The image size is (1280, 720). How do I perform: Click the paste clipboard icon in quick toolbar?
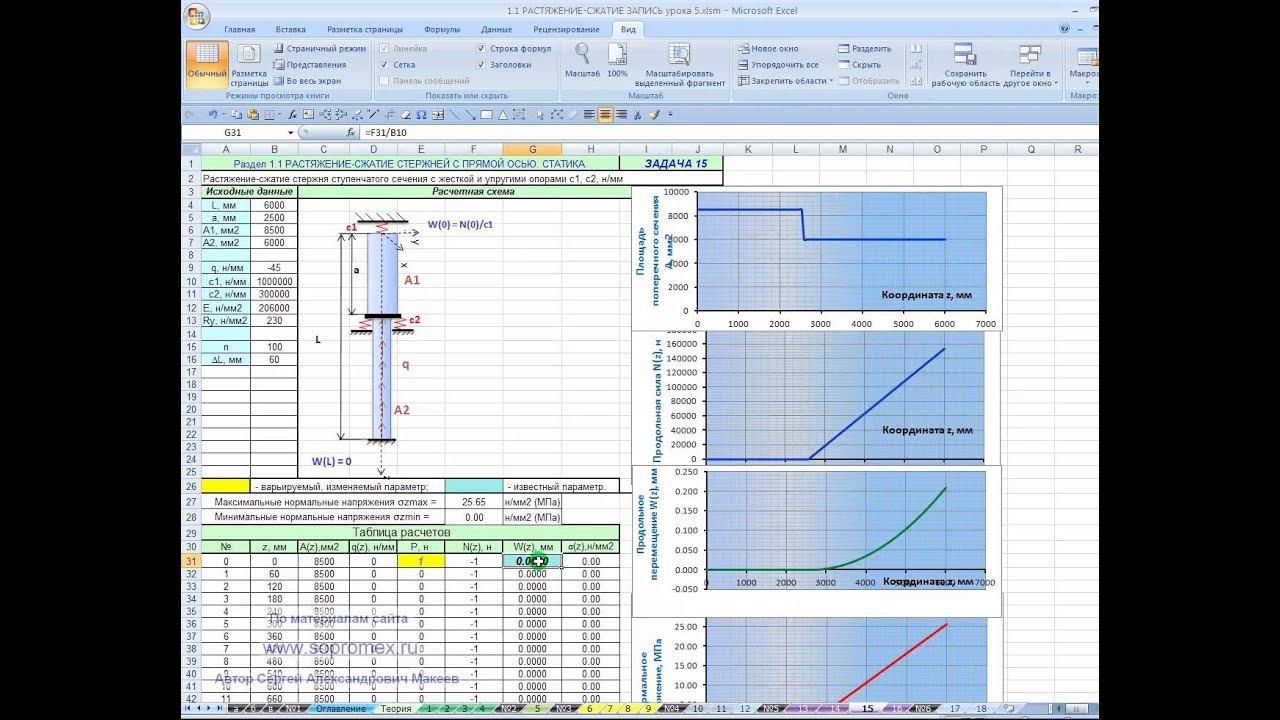point(253,115)
